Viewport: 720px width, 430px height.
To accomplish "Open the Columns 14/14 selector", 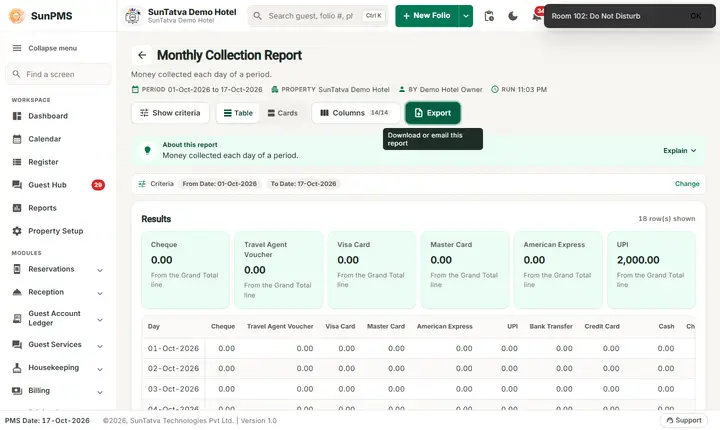I will pos(356,113).
